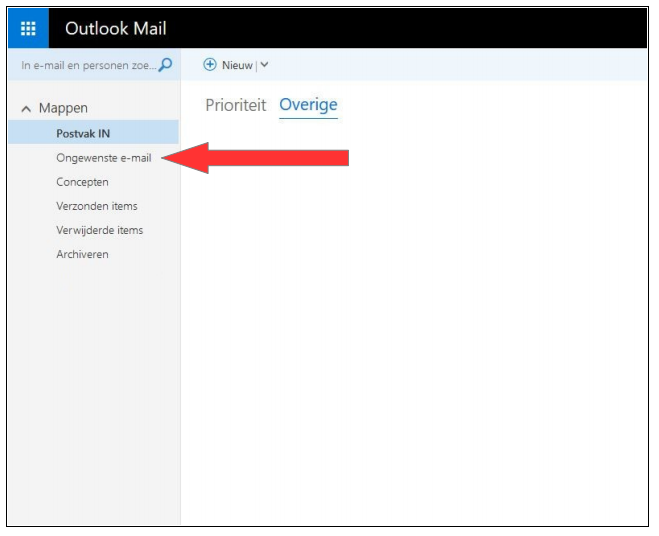This screenshot has width=659, height=536.
Task: Open the app launcher grid icon
Action: (27, 29)
